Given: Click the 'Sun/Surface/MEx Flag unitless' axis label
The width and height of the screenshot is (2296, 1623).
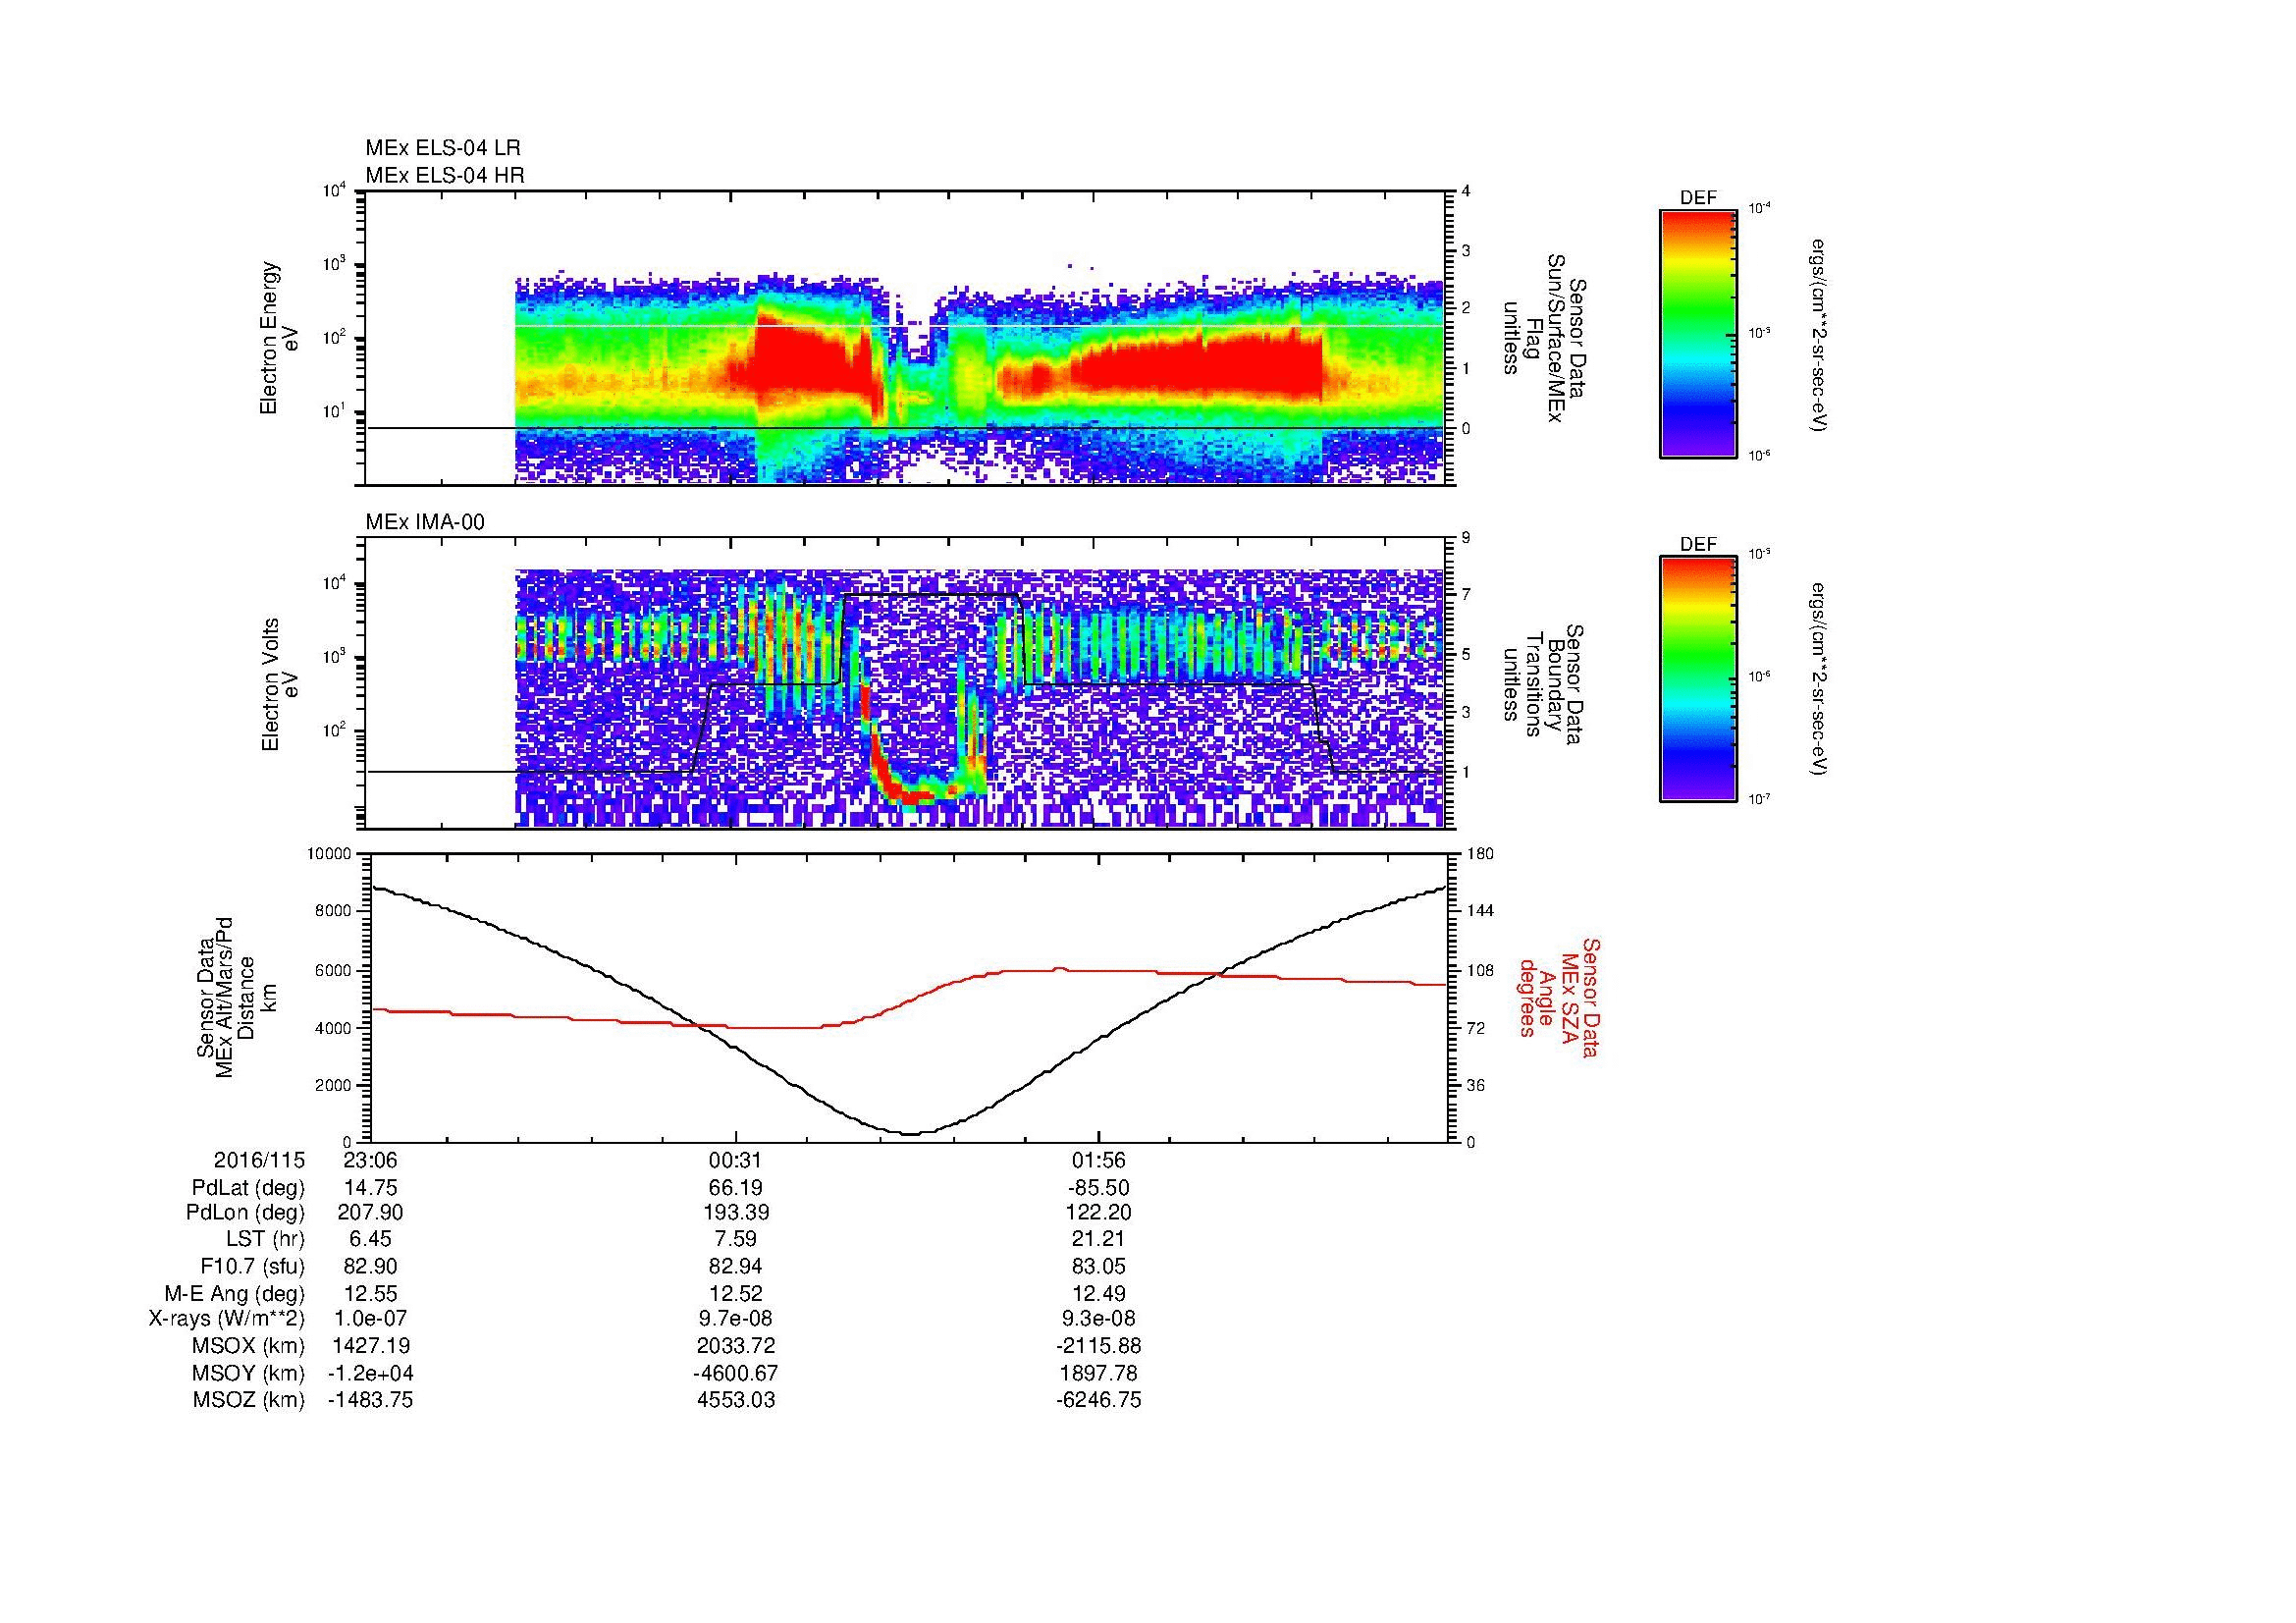Looking at the screenshot, I should point(1541,338).
